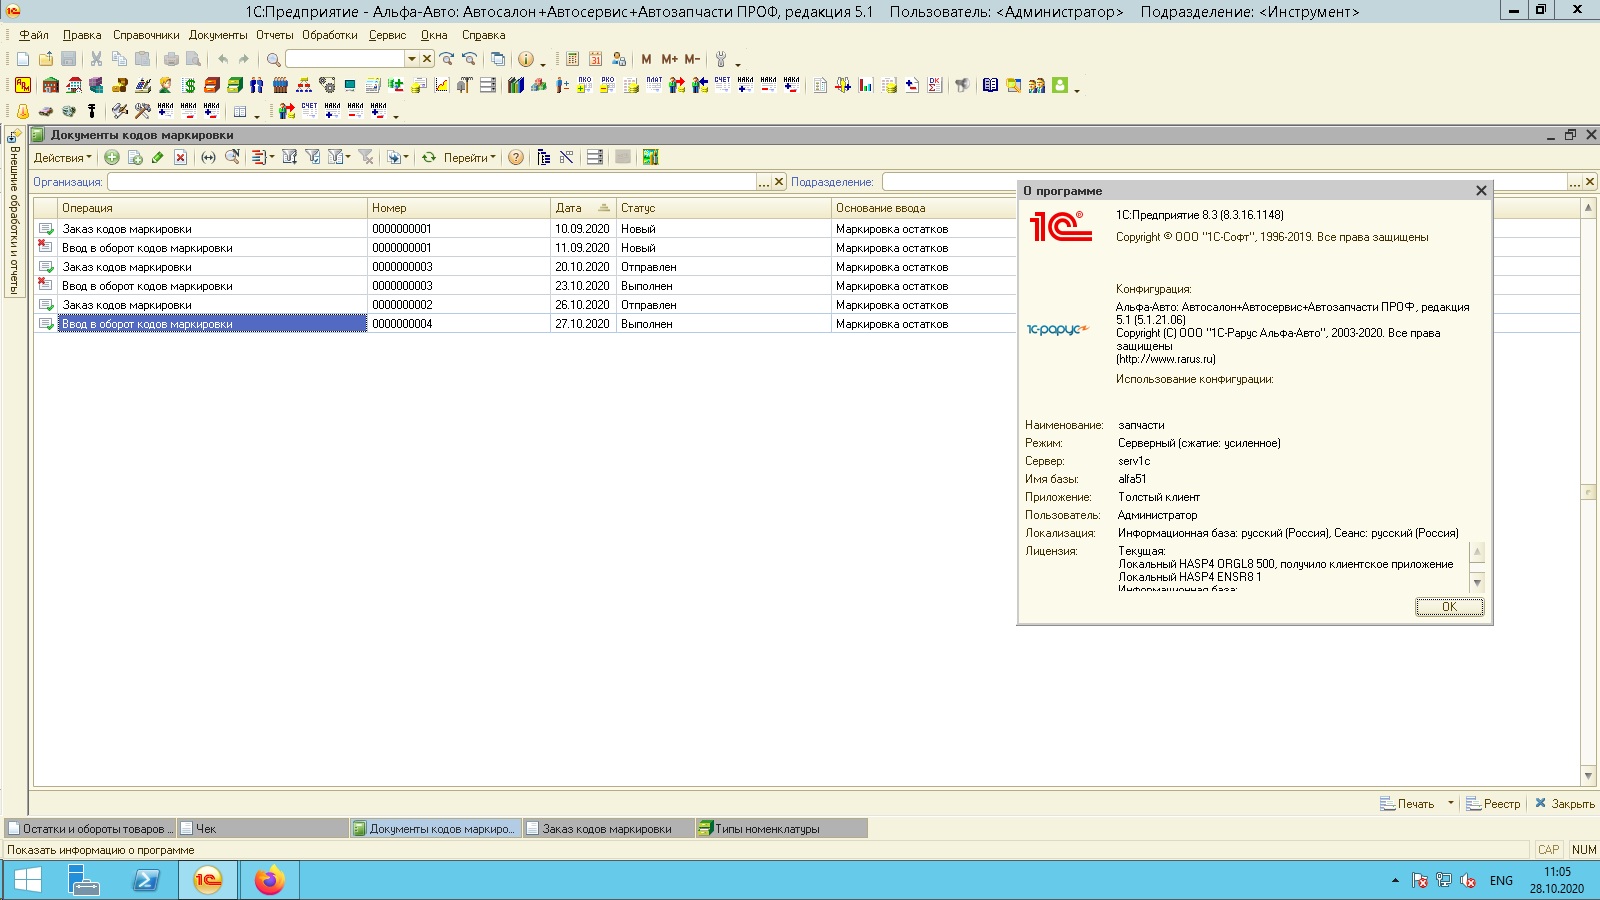Clear the Организация field with its X button
1600x900 pixels.
click(x=780, y=182)
